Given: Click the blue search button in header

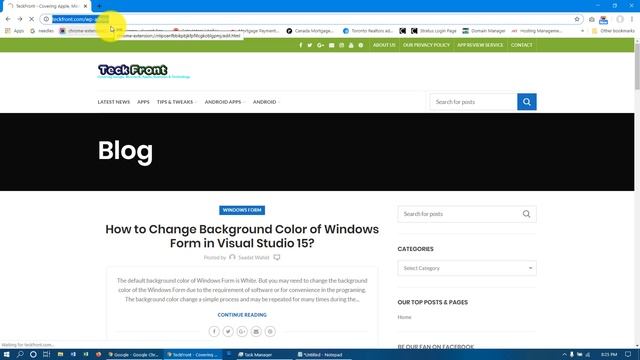Looking at the screenshot, I should (527, 102).
